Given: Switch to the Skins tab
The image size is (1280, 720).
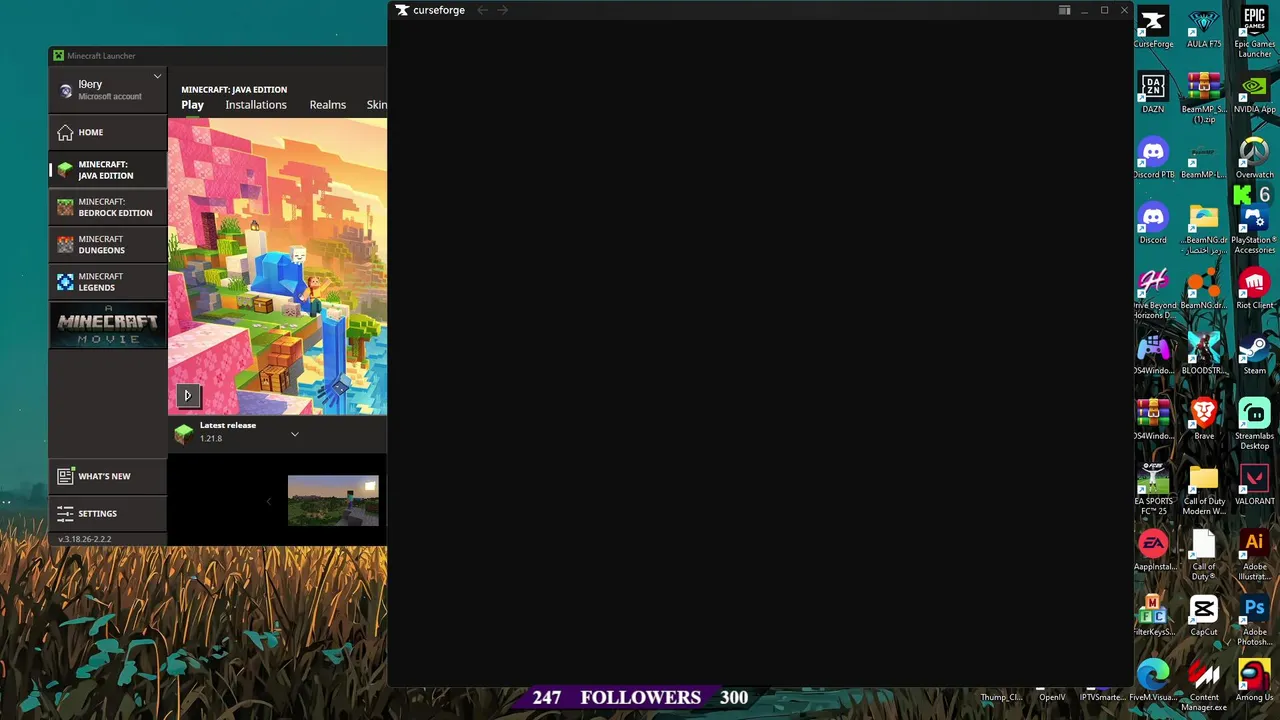Looking at the screenshot, I should click(376, 105).
